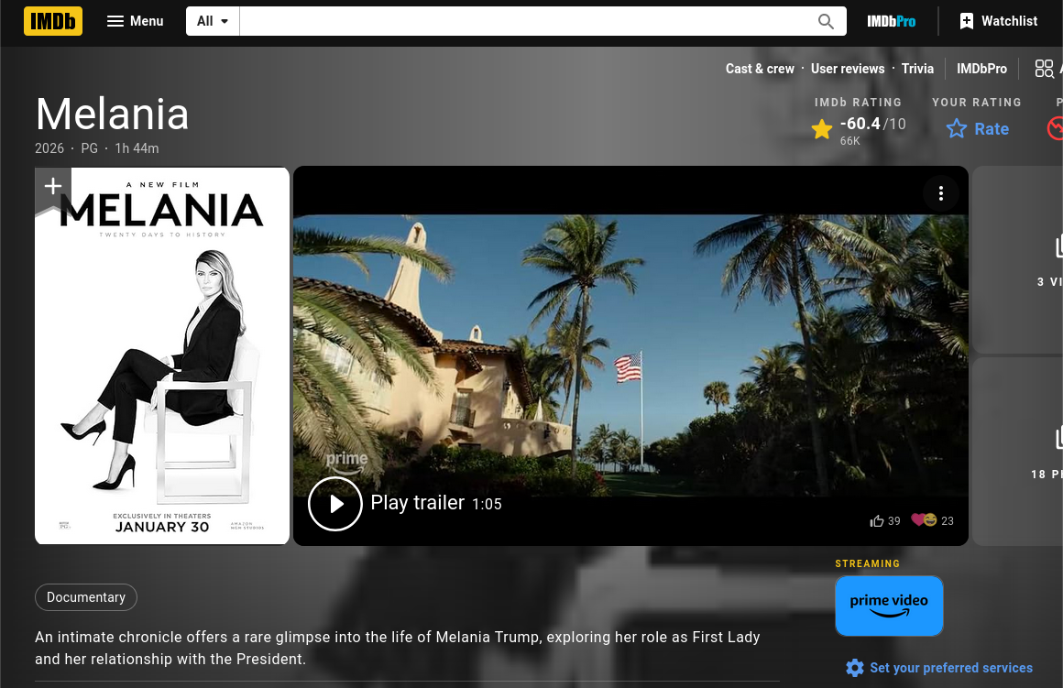1063x688 pixels.
Task: Click the yellow IMDb rating star
Action: point(822,129)
